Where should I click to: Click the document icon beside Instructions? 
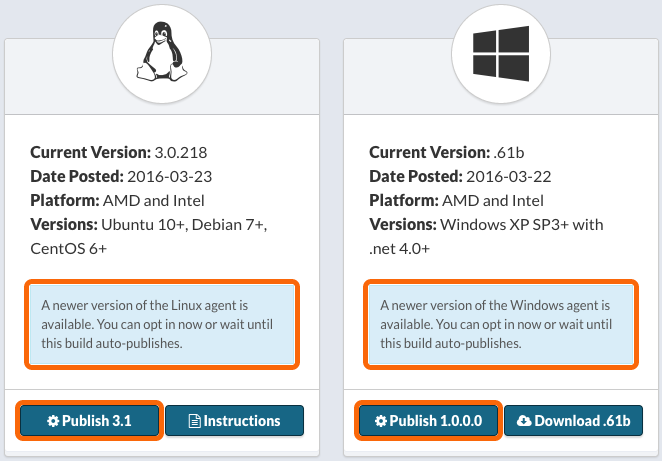[x=194, y=421]
